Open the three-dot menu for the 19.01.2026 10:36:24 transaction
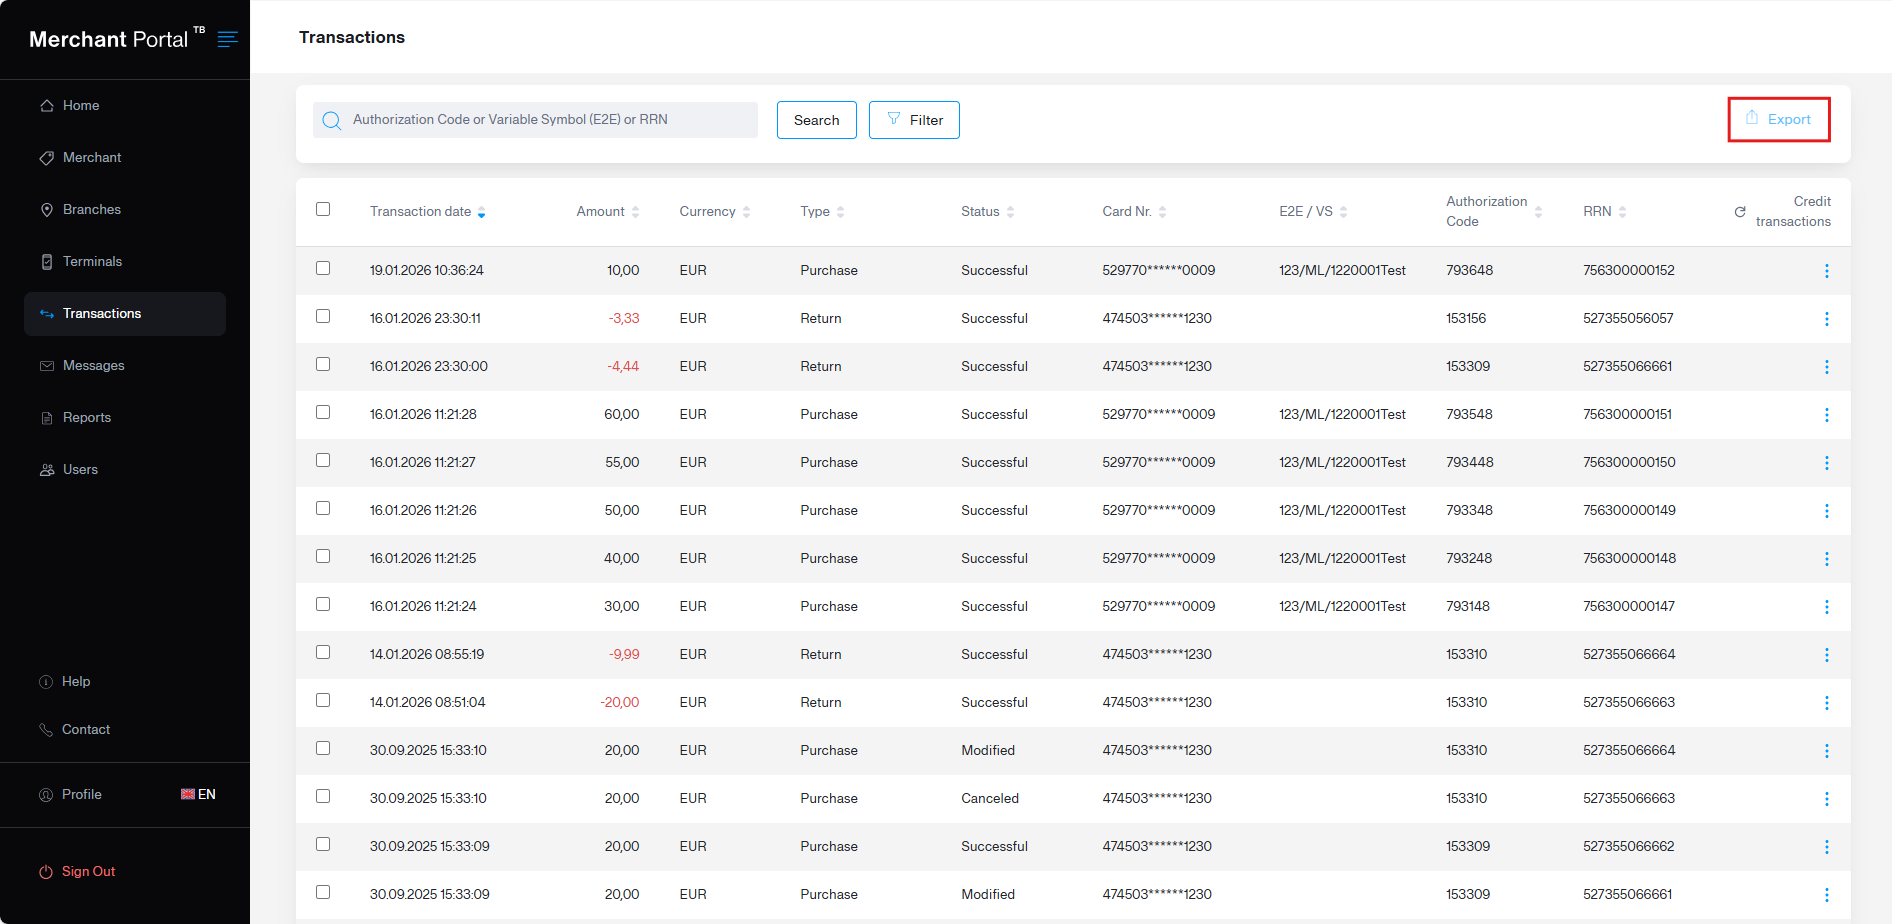The image size is (1892, 924). point(1826,271)
